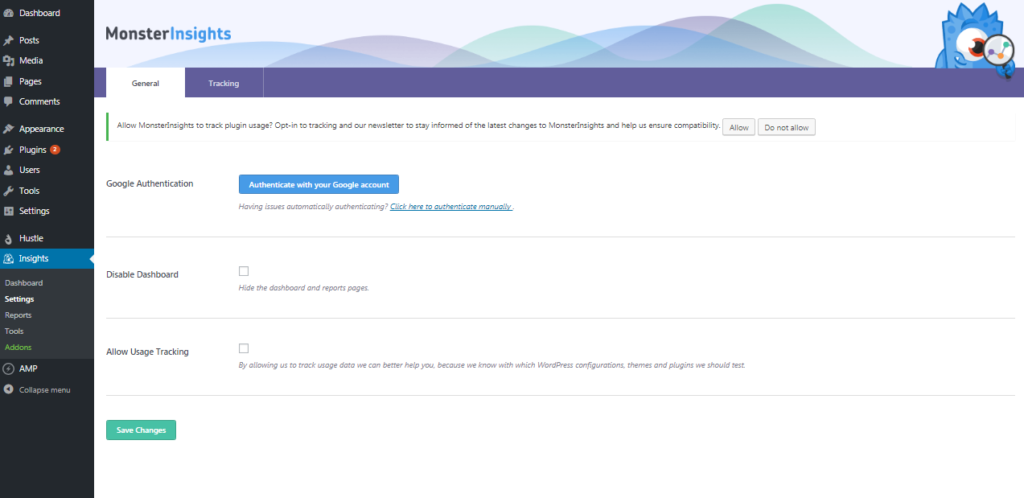Tick the Disable Dashboard checkbox
The height and width of the screenshot is (498, 1024).
pyautogui.click(x=244, y=271)
